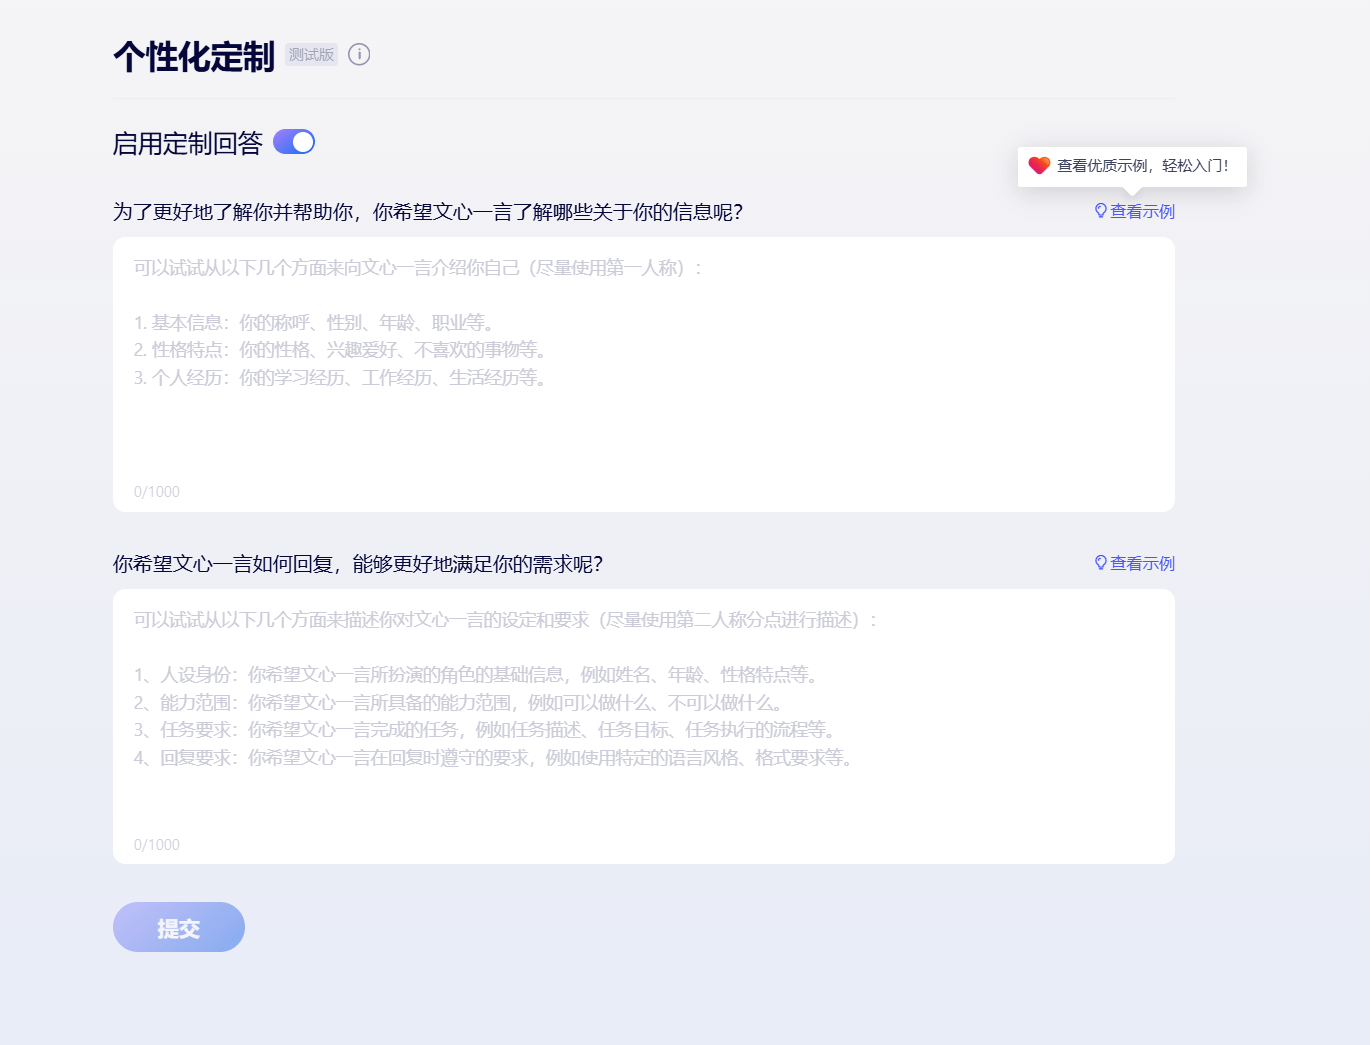Click the info icon beside 测试版 badge
1370x1045 pixels.
pyautogui.click(x=359, y=55)
